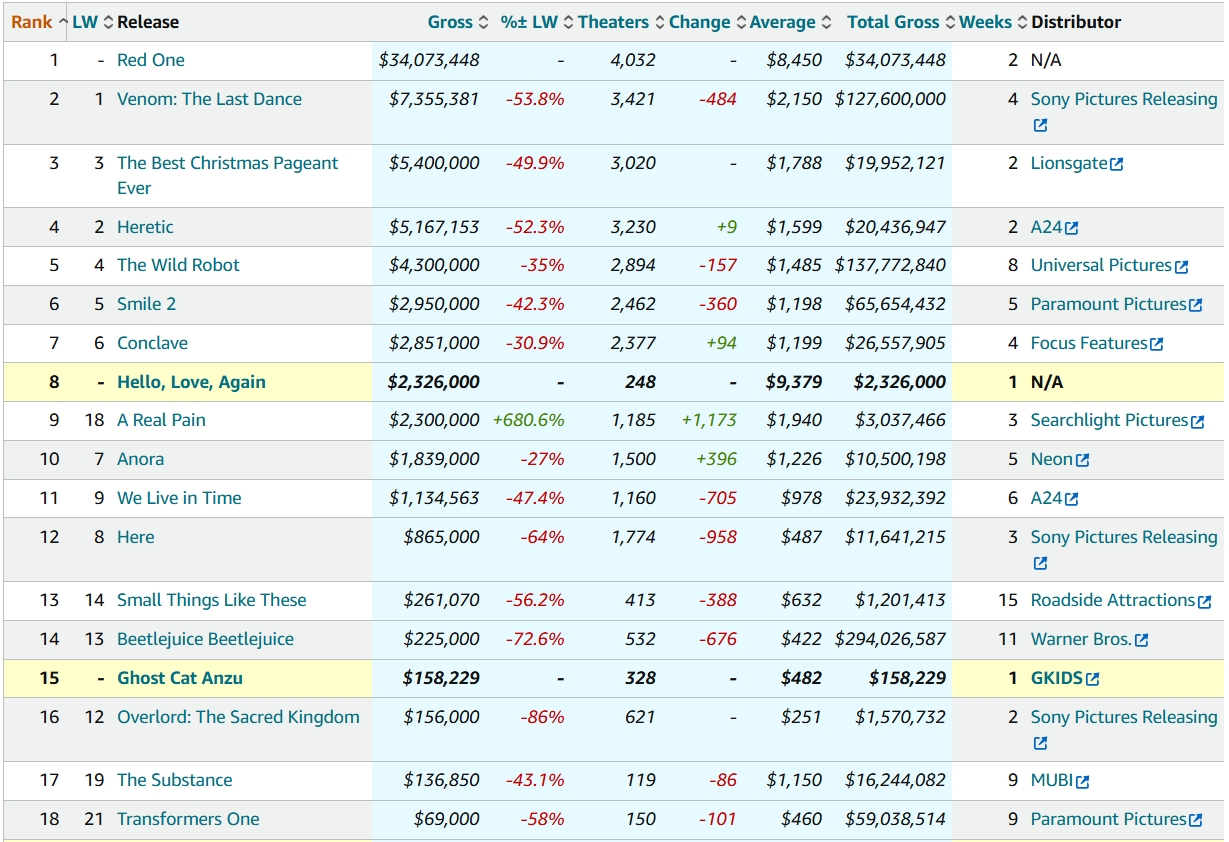This screenshot has width=1229, height=842.
Task: Select the +680.6% change value
Action: coord(529,420)
